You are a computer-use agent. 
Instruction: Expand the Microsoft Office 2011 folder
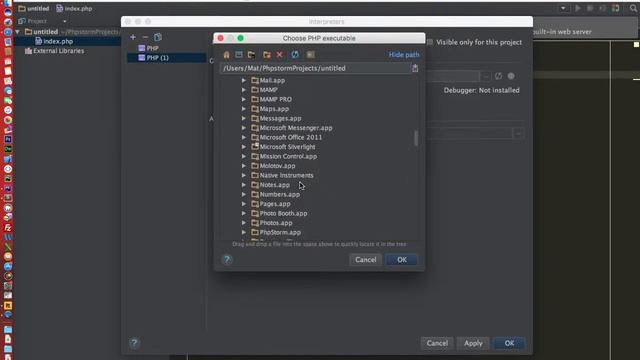click(x=244, y=137)
